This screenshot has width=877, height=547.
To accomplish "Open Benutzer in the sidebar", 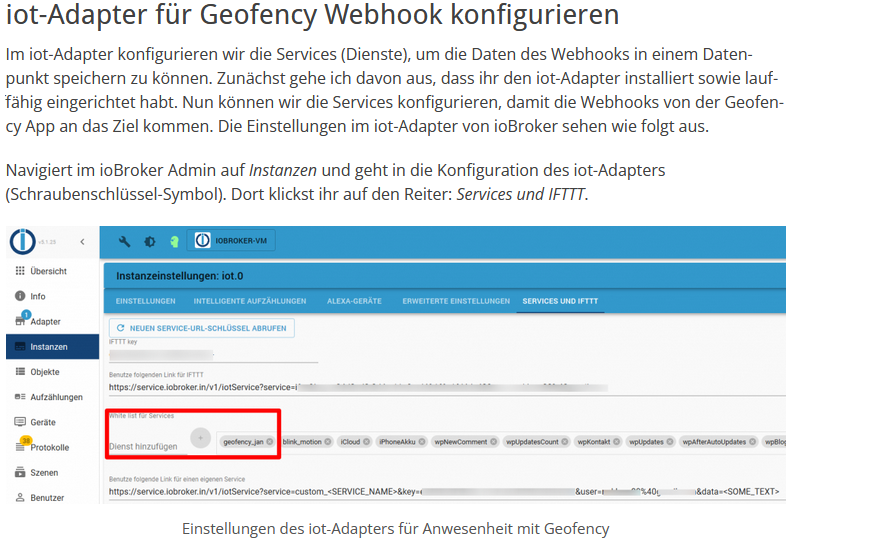I will 53,497.
